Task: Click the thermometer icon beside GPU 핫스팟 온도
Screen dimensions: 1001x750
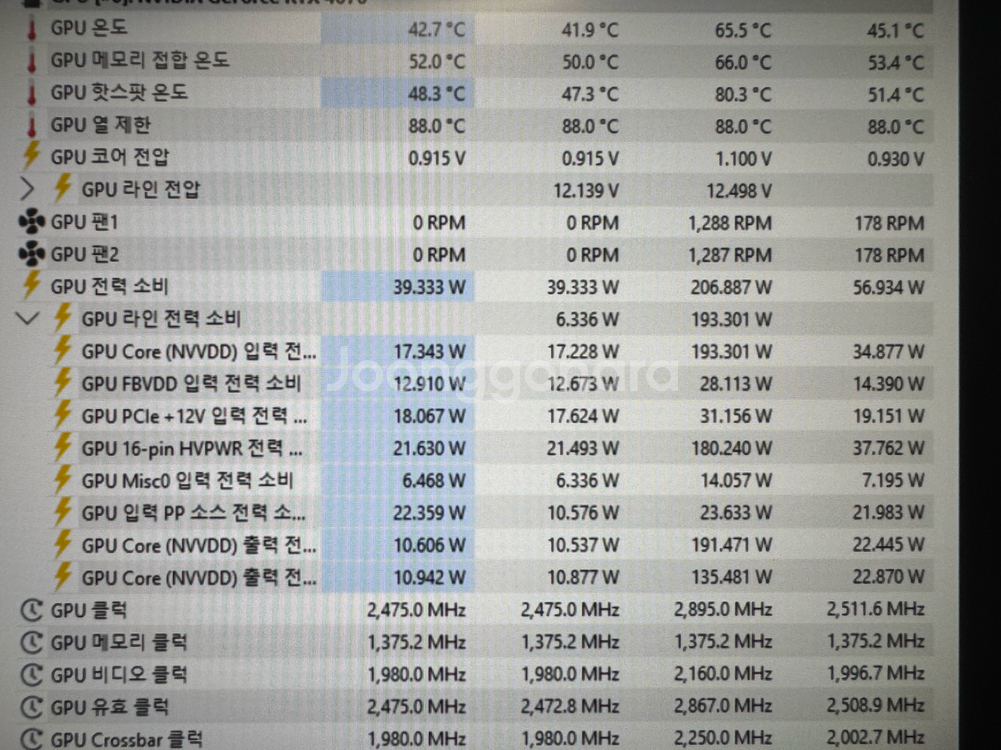Action: click(x=31, y=94)
